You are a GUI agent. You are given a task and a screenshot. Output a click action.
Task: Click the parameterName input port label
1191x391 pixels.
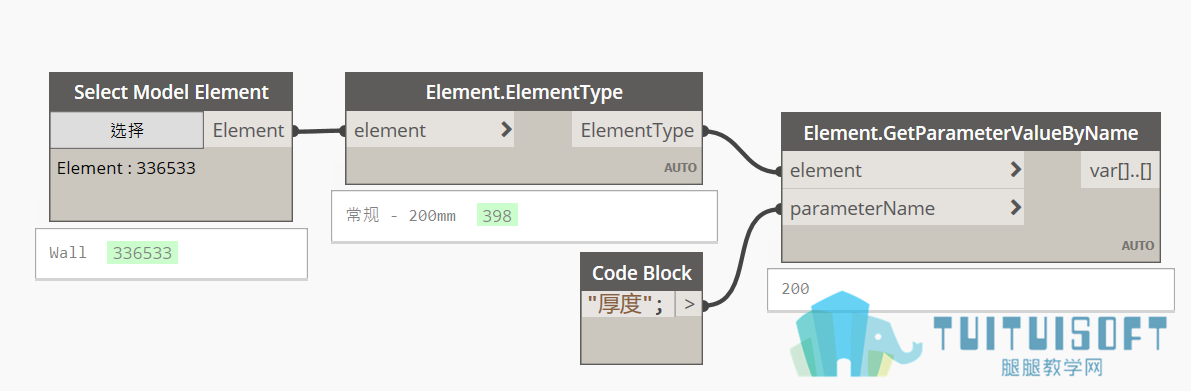[863, 208]
